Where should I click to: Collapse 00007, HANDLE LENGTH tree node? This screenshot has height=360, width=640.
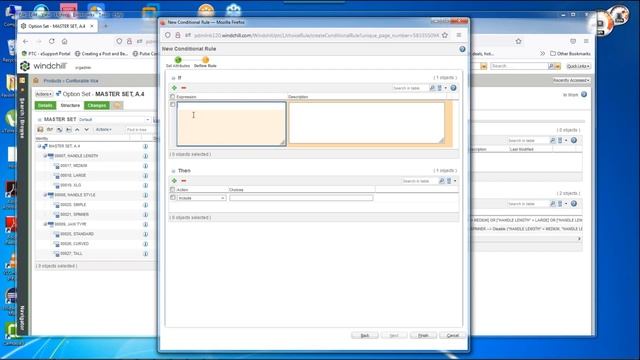click(45, 156)
